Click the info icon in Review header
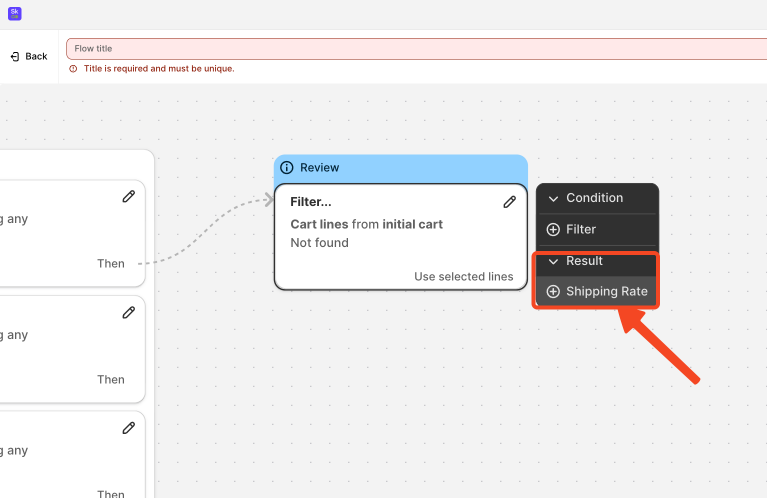 coord(287,168)
